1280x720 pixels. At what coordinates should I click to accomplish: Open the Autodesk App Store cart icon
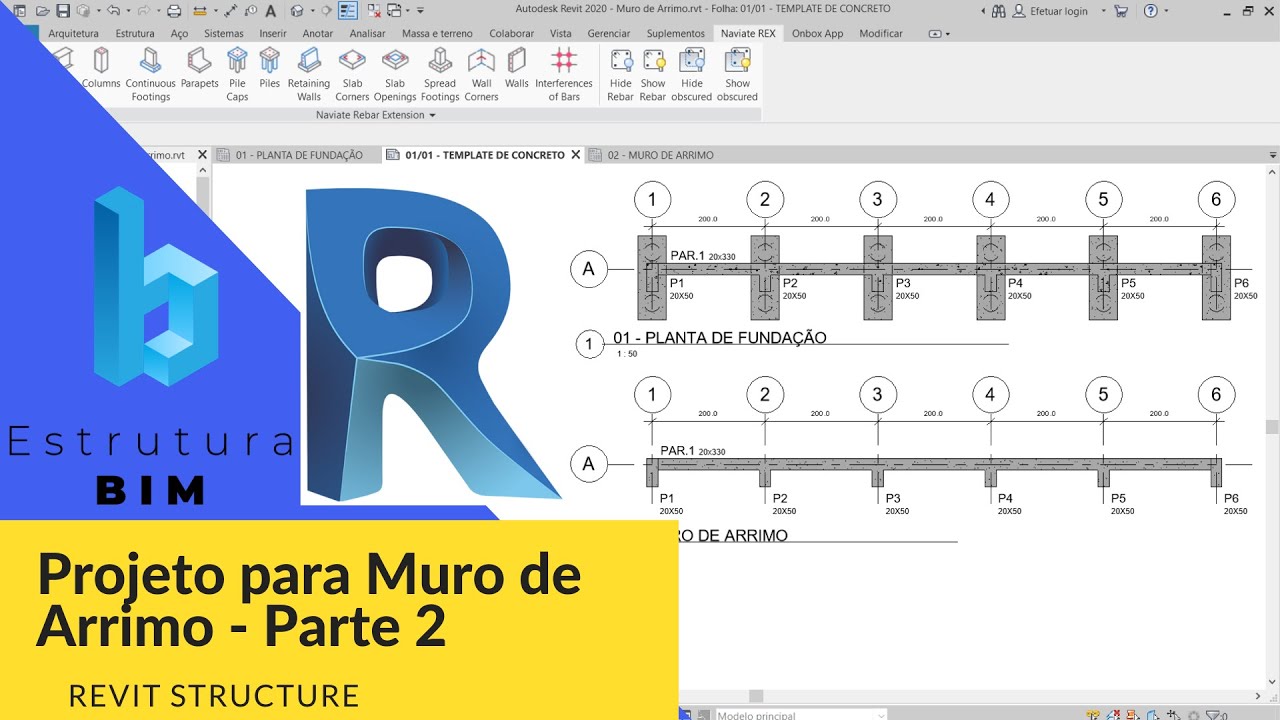[x=1121, y=11]
